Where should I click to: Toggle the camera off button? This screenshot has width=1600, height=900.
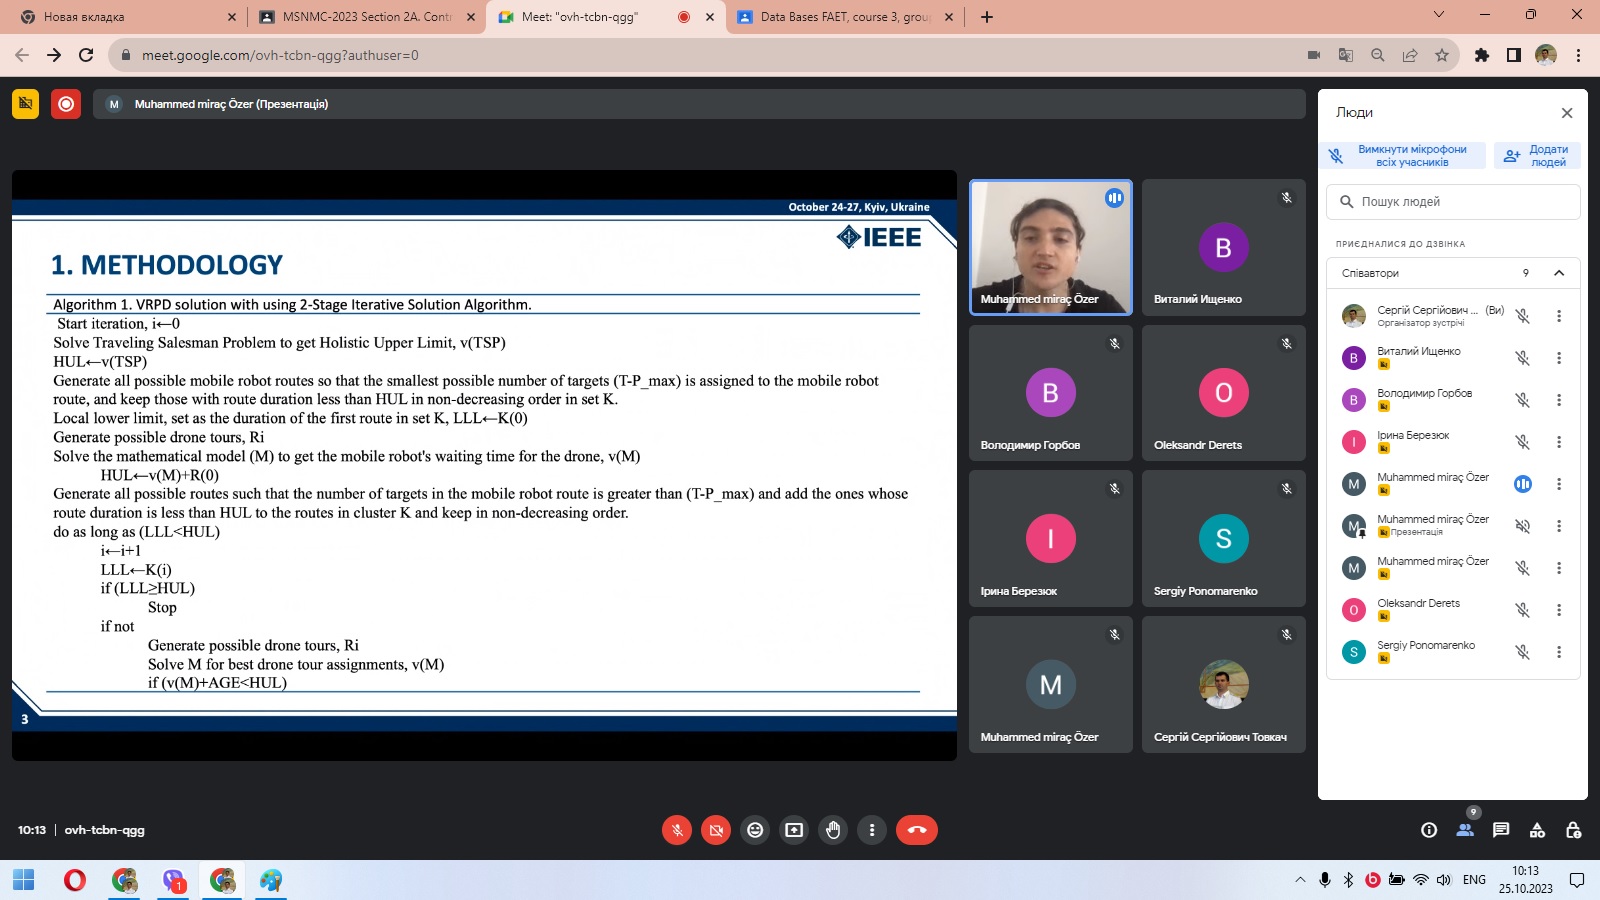pyautogui.click(x=716, y=830)
